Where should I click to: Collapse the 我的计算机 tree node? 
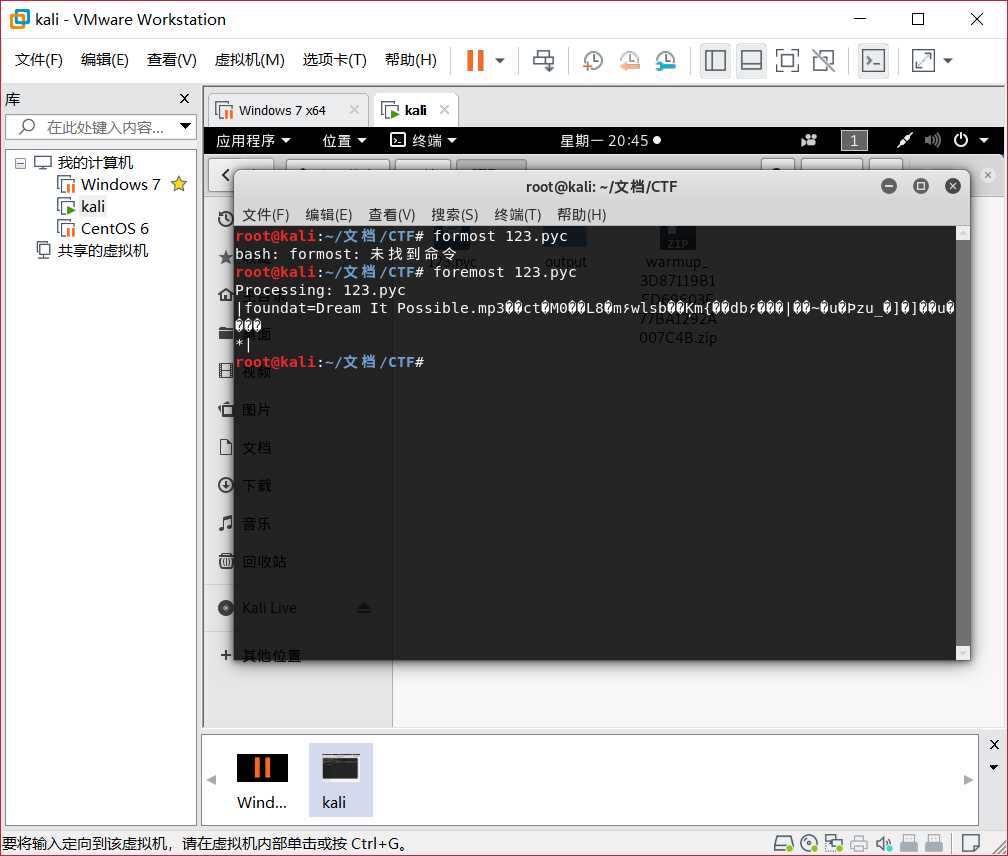click(x=21, y=163)
